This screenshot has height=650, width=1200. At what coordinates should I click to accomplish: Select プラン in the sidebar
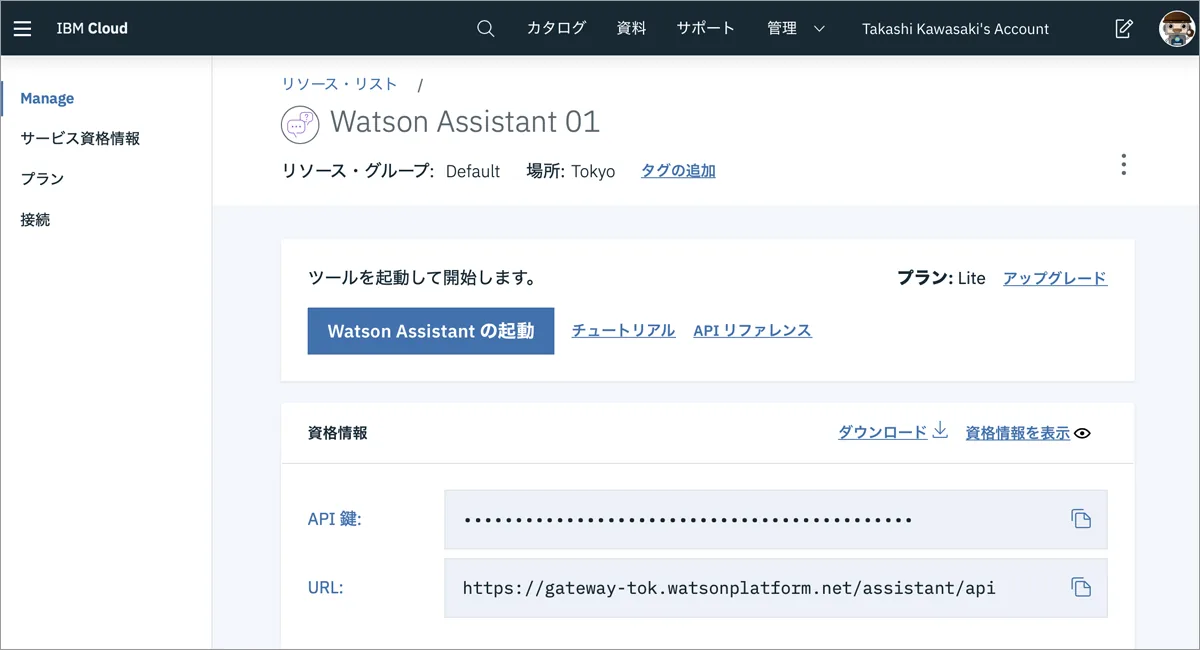tap(42, 179)
